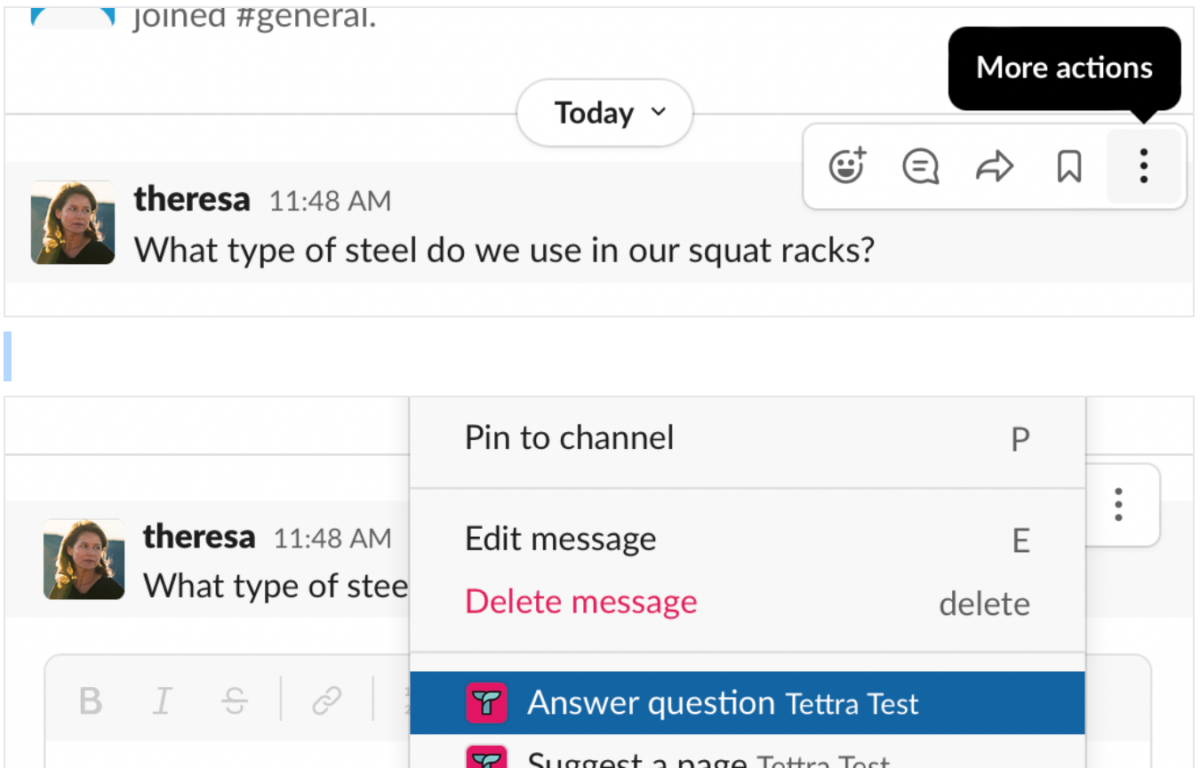Choose Answer question with Tettra Test
Screen dimensions: 1200x768
722,703
